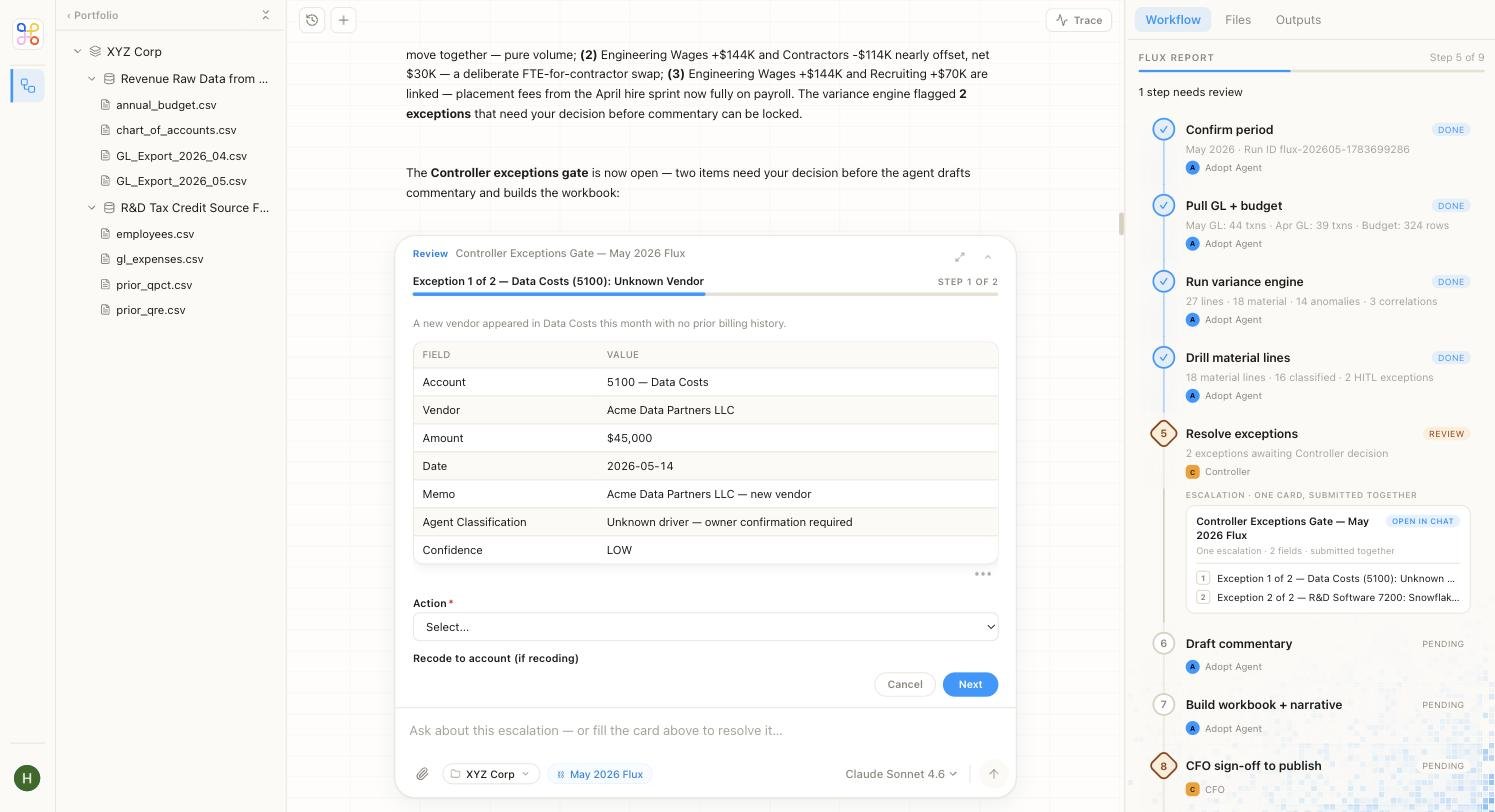The height and width of the screenshot is (812, 1495).
Task: Focus the ask about escalation input
Action: (x=705, y=731)
